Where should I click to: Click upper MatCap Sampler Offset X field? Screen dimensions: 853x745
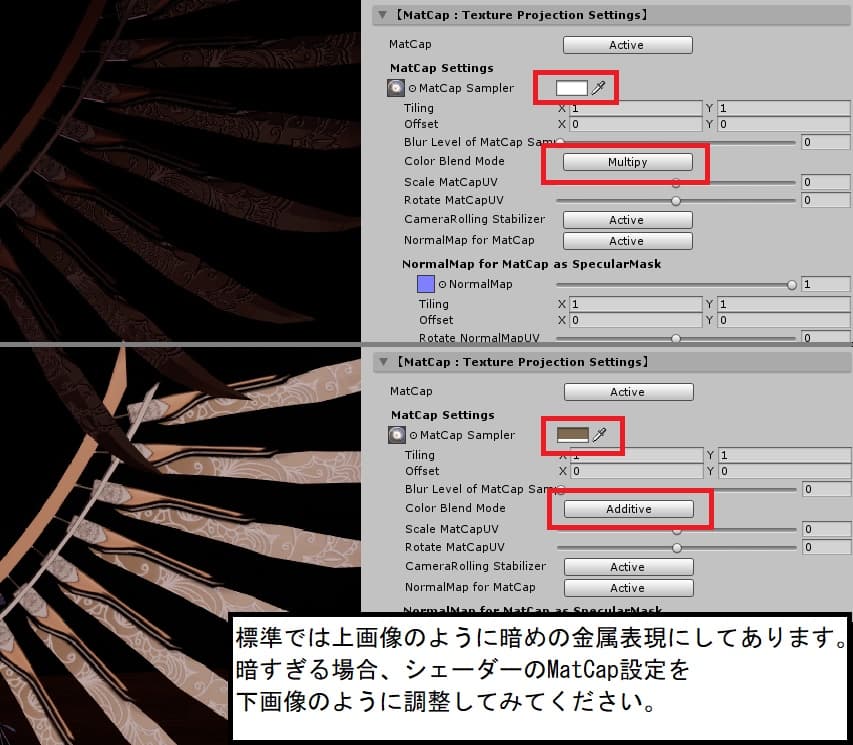[x=635, y=124]
